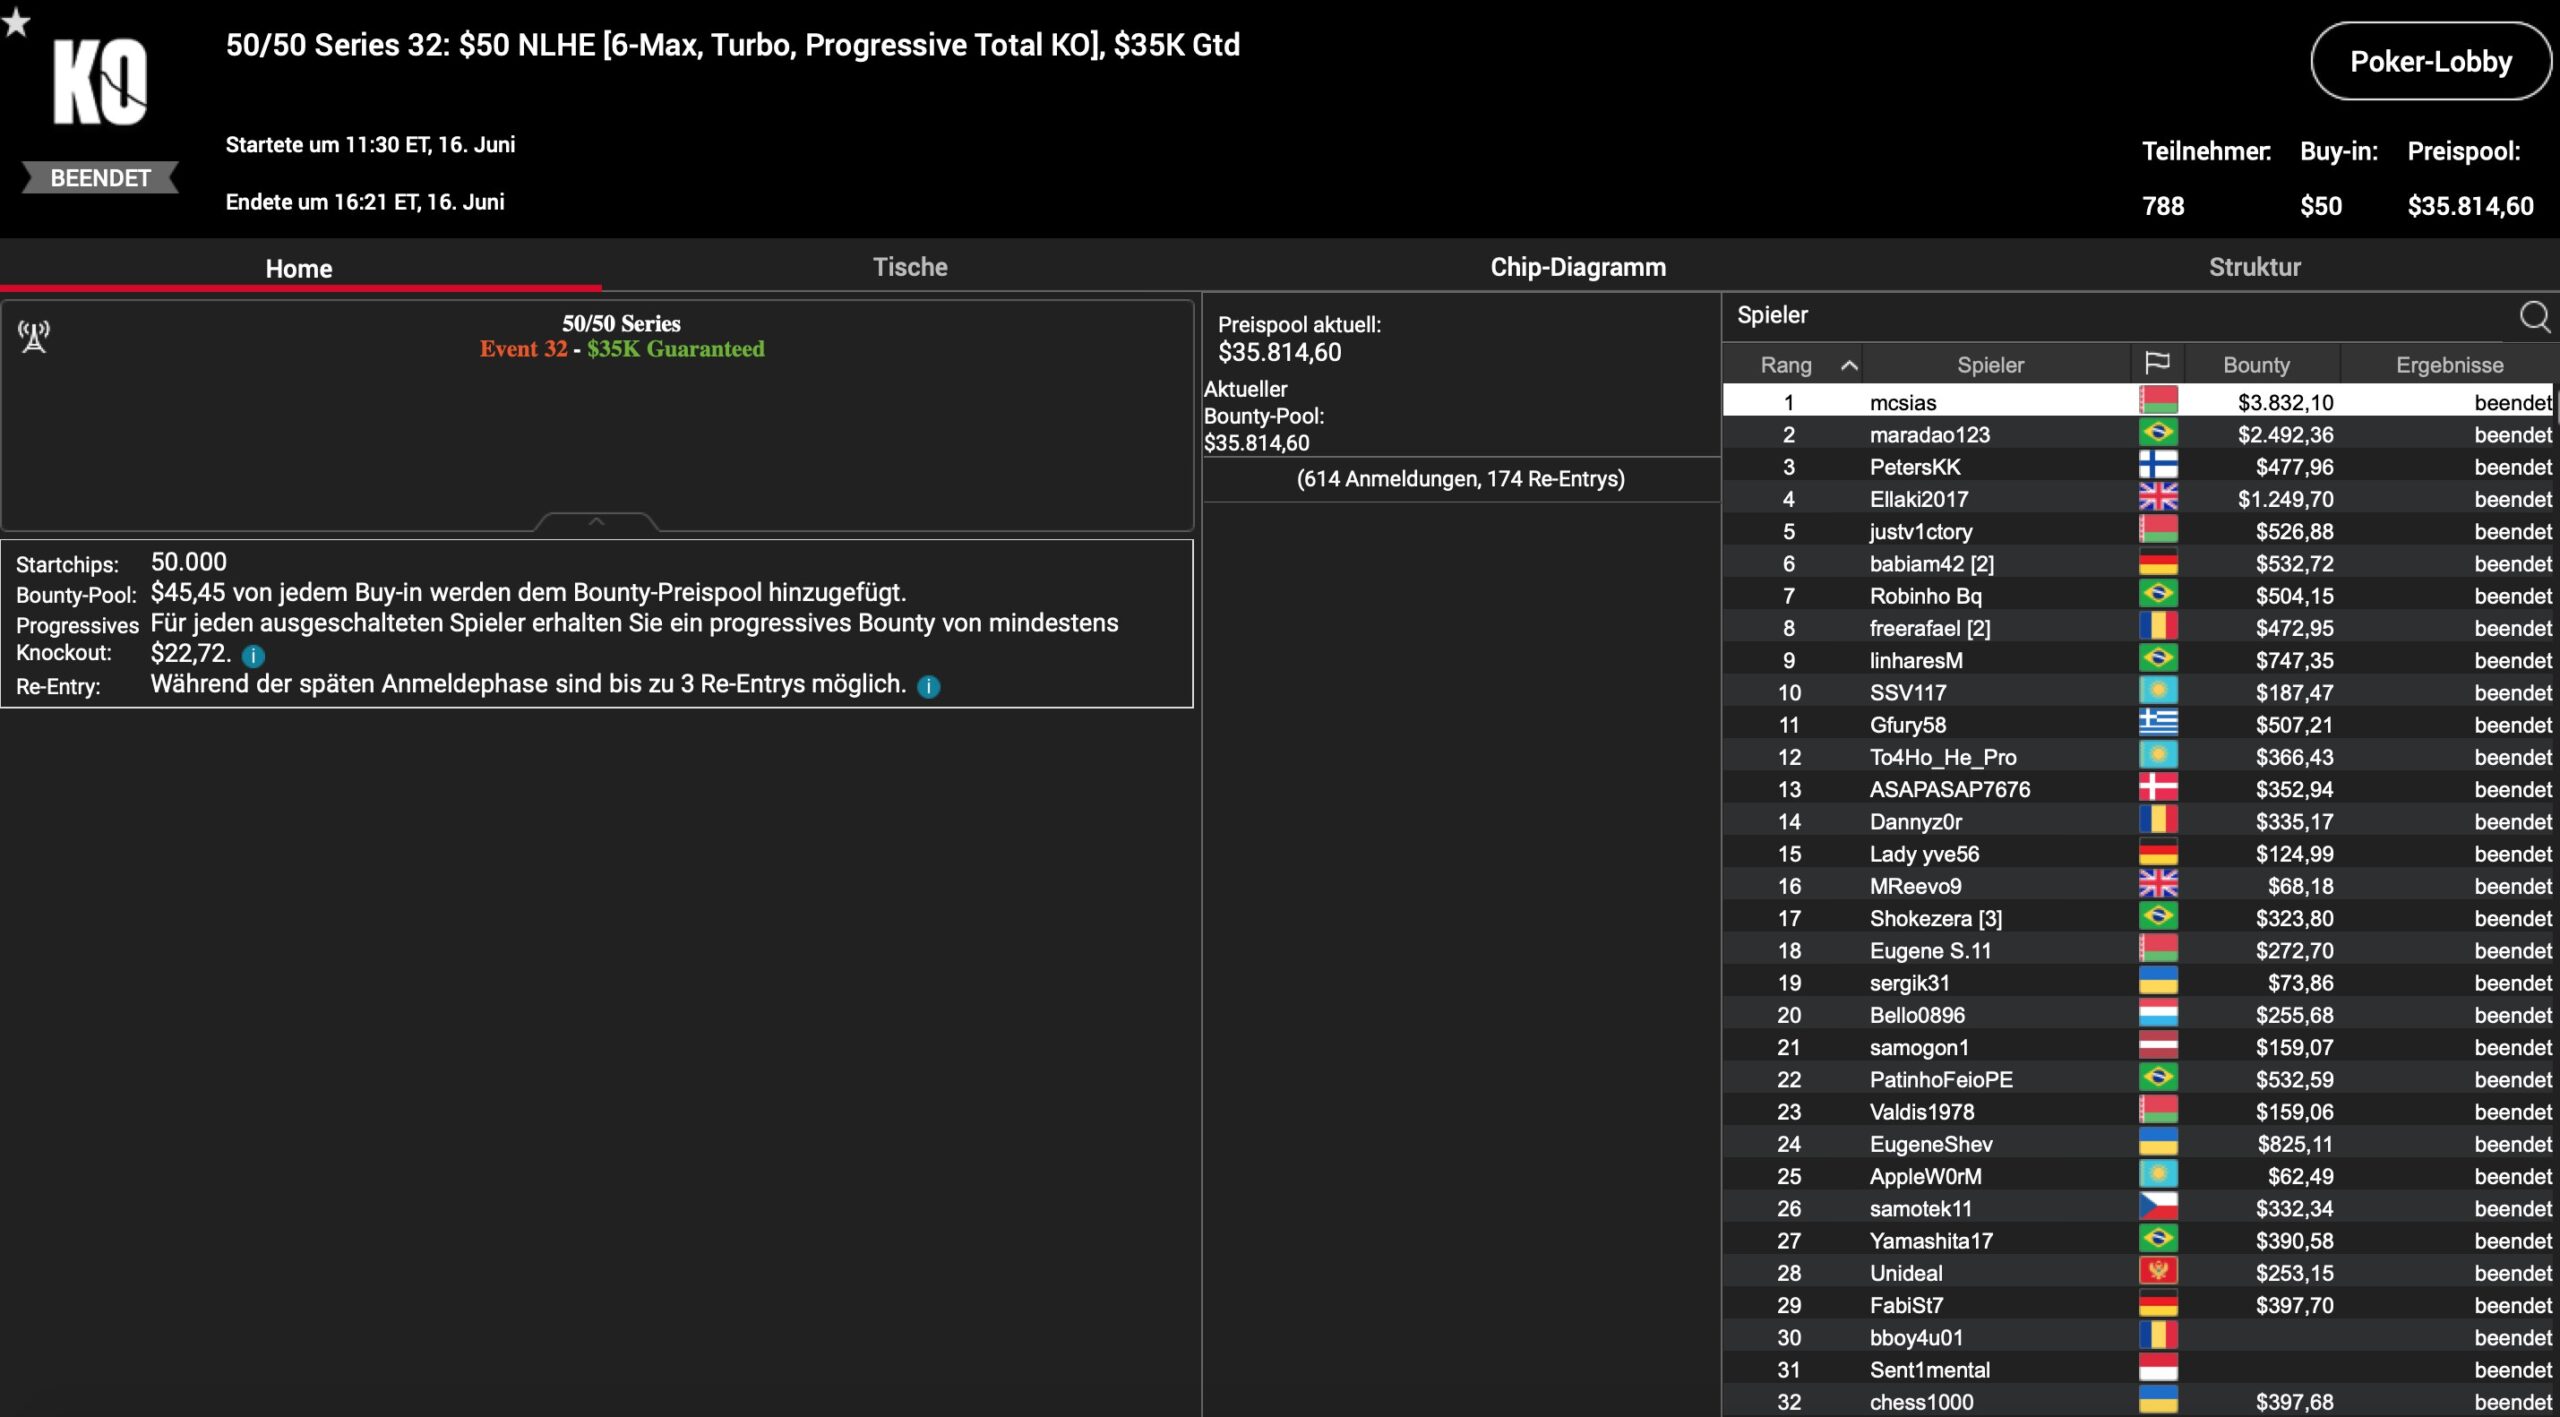Sort players by Bounty column
The image size is (2560, 1417).
point(2255,365)
